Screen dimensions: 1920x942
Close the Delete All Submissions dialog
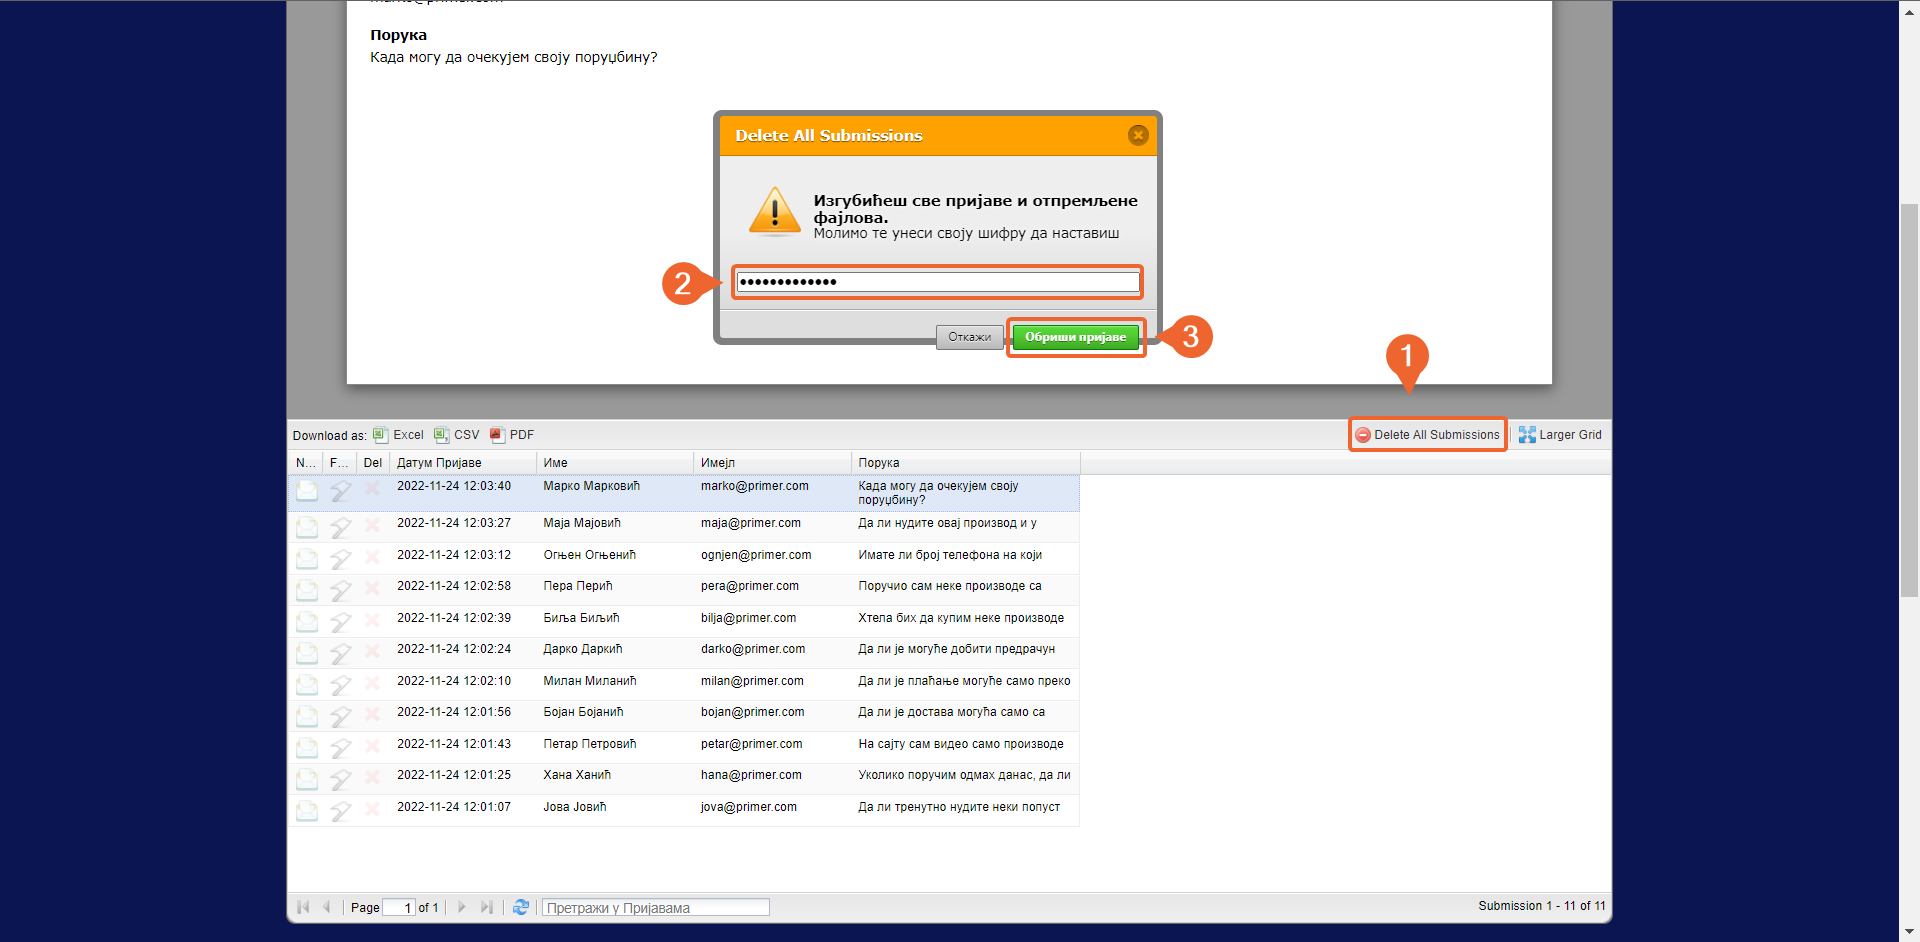(1138, 135)
